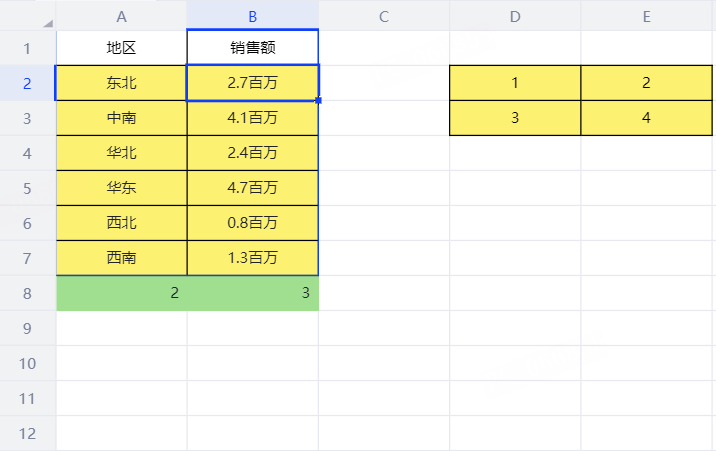The width and height of the screenshot is (716, 451).
Task: Click the 0.8百万 cell
Action: click(252, 223)
